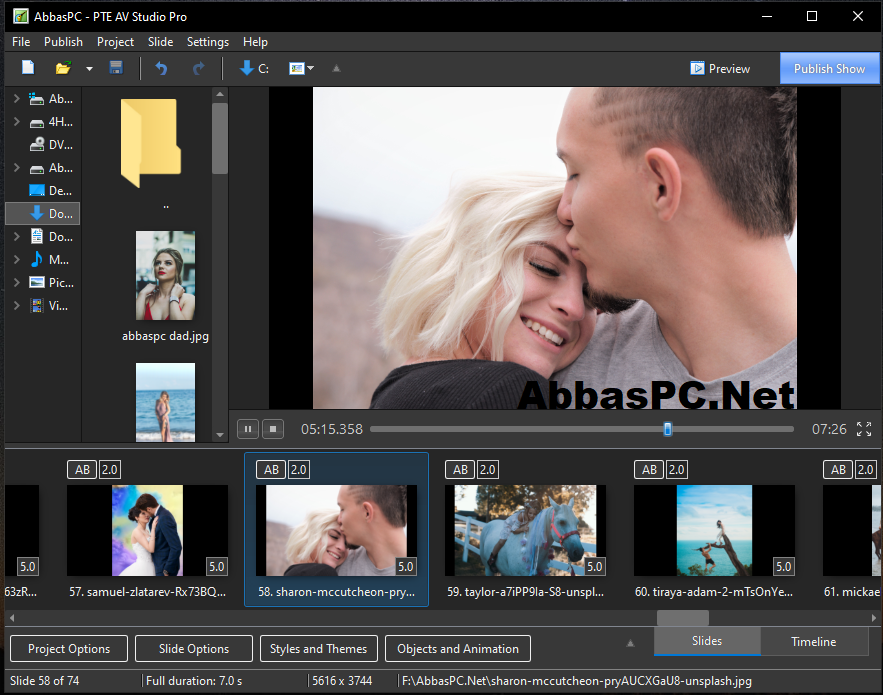Screen dimensions: 883x695
Task: Click the Undo arrow icon
Action: 162,69
